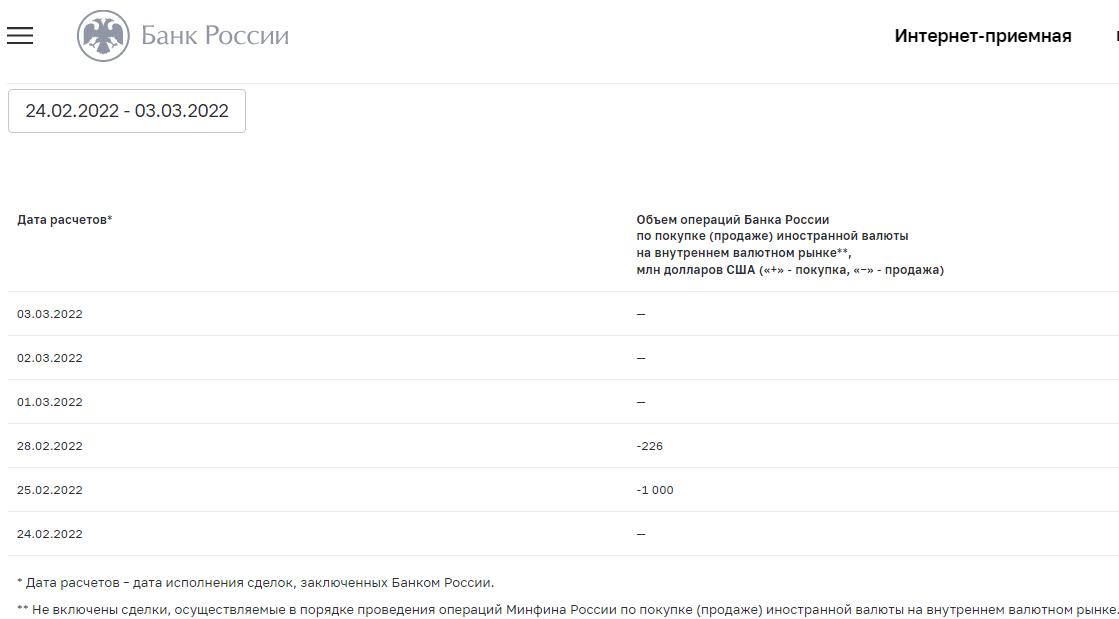Image resolution: width=1119 pixels, height=619 pixels.
Task: Open the hamburger navigation menu
Action: (x=20, y=36)
